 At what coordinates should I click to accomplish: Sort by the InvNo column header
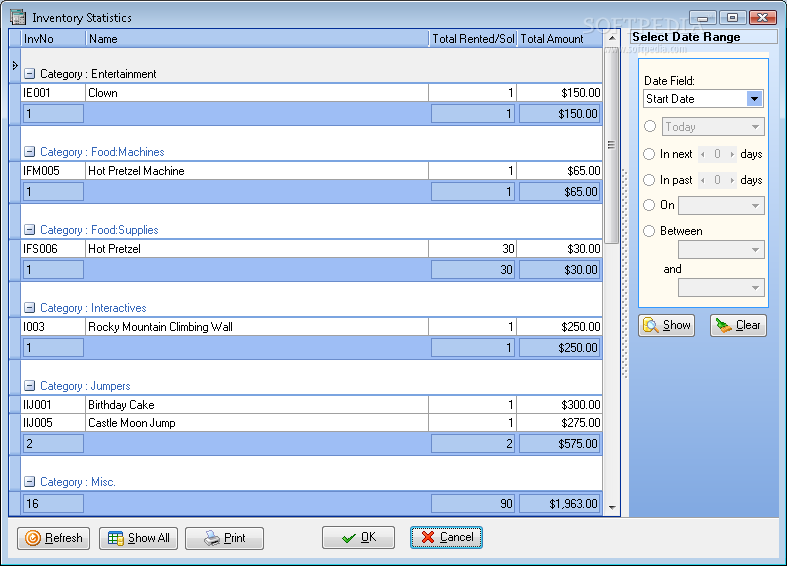[53, 39]
